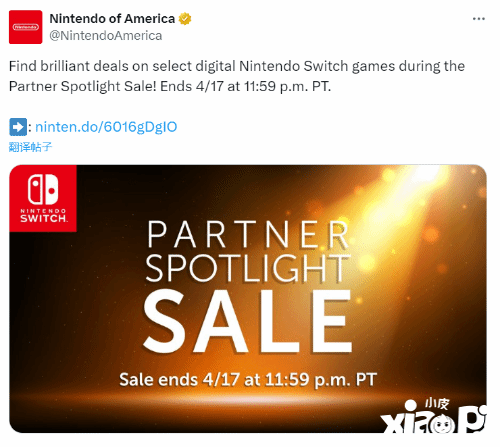Open the three-dot more options menu
Screen dimensions: 500x447
479,19
